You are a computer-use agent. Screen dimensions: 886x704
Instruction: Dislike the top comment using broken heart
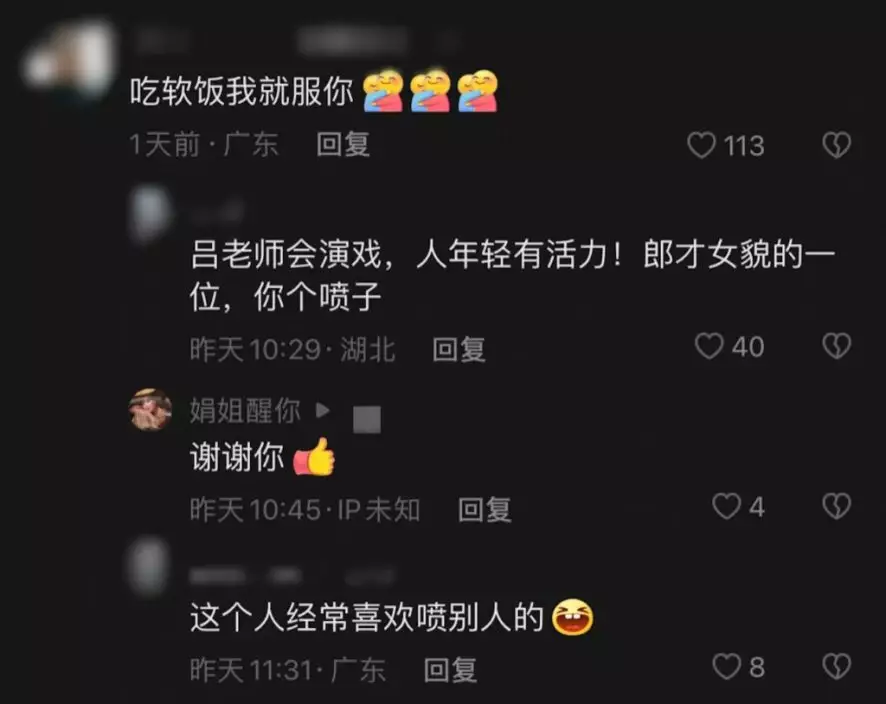coord(836,145)
